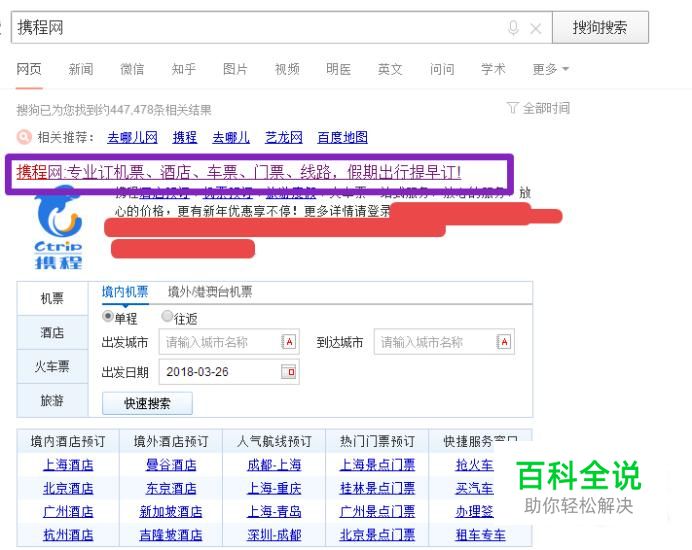Click the 全部时间 filter funnel icon
692x550 pixels.
(x=512, y=107)
